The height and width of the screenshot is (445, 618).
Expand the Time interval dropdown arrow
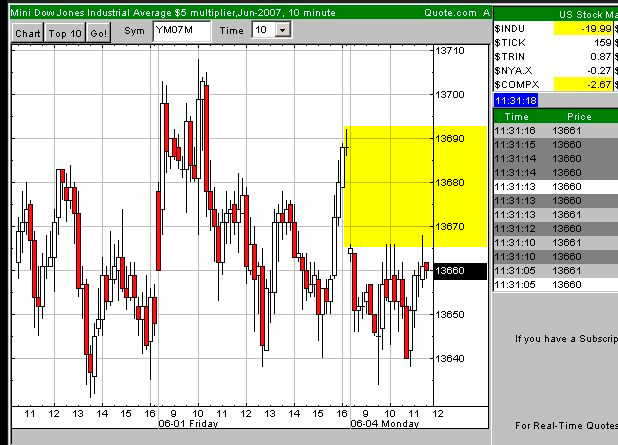tap(282, 31)
